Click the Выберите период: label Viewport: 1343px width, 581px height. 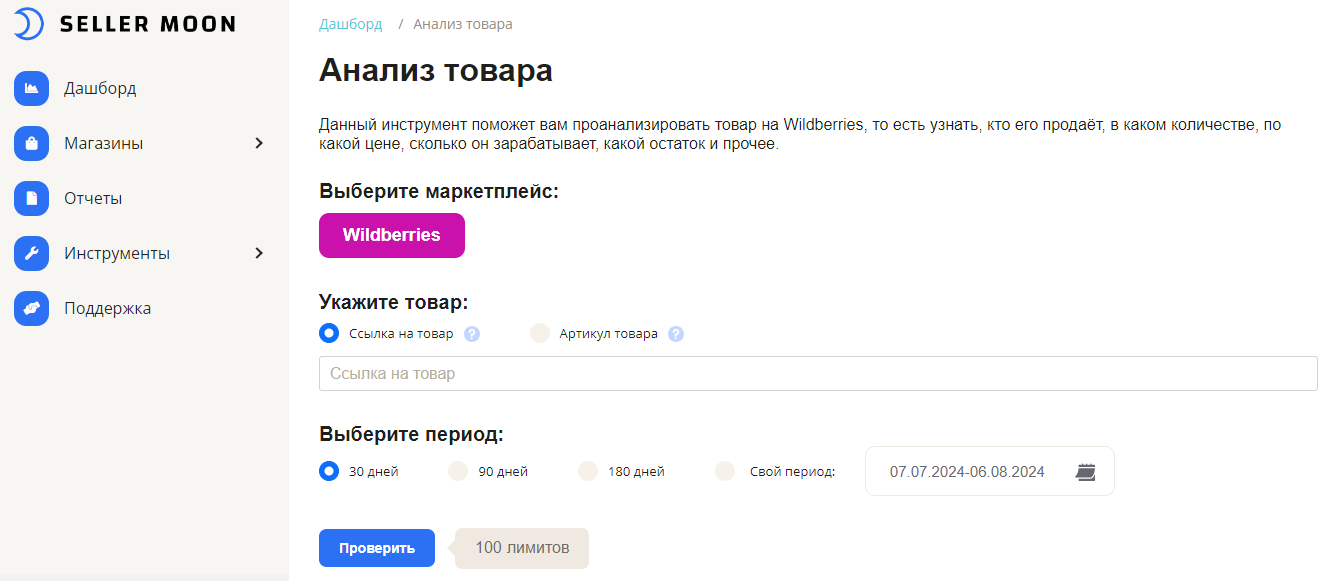(411, 434)
